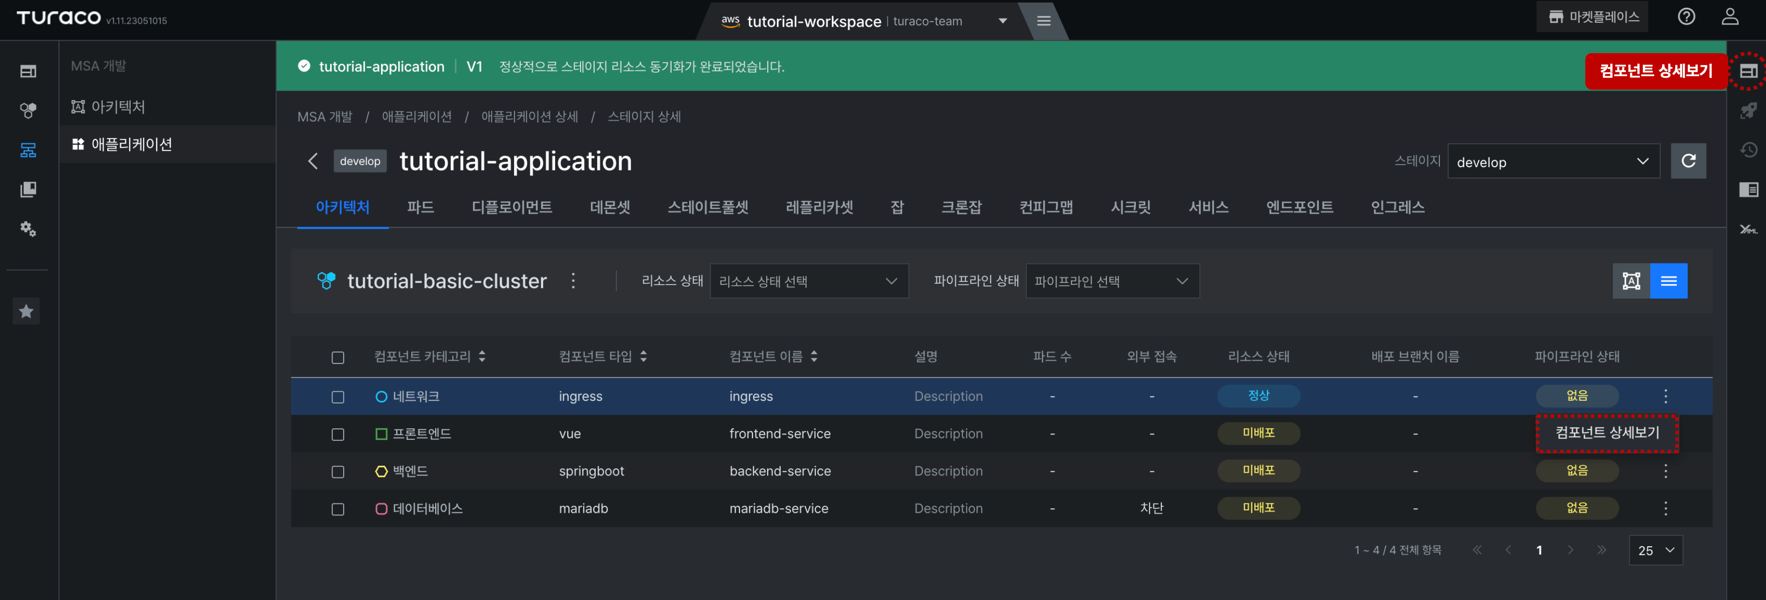
Task: Switch to the 시크릿 tab
Action: tap(1131, 207)
